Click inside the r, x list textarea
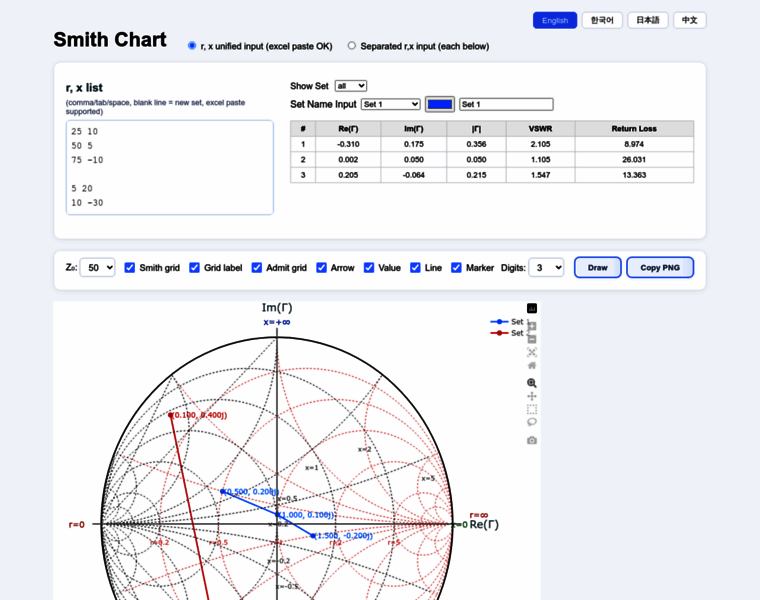This screenshot has width=760, height=600. 170,167
